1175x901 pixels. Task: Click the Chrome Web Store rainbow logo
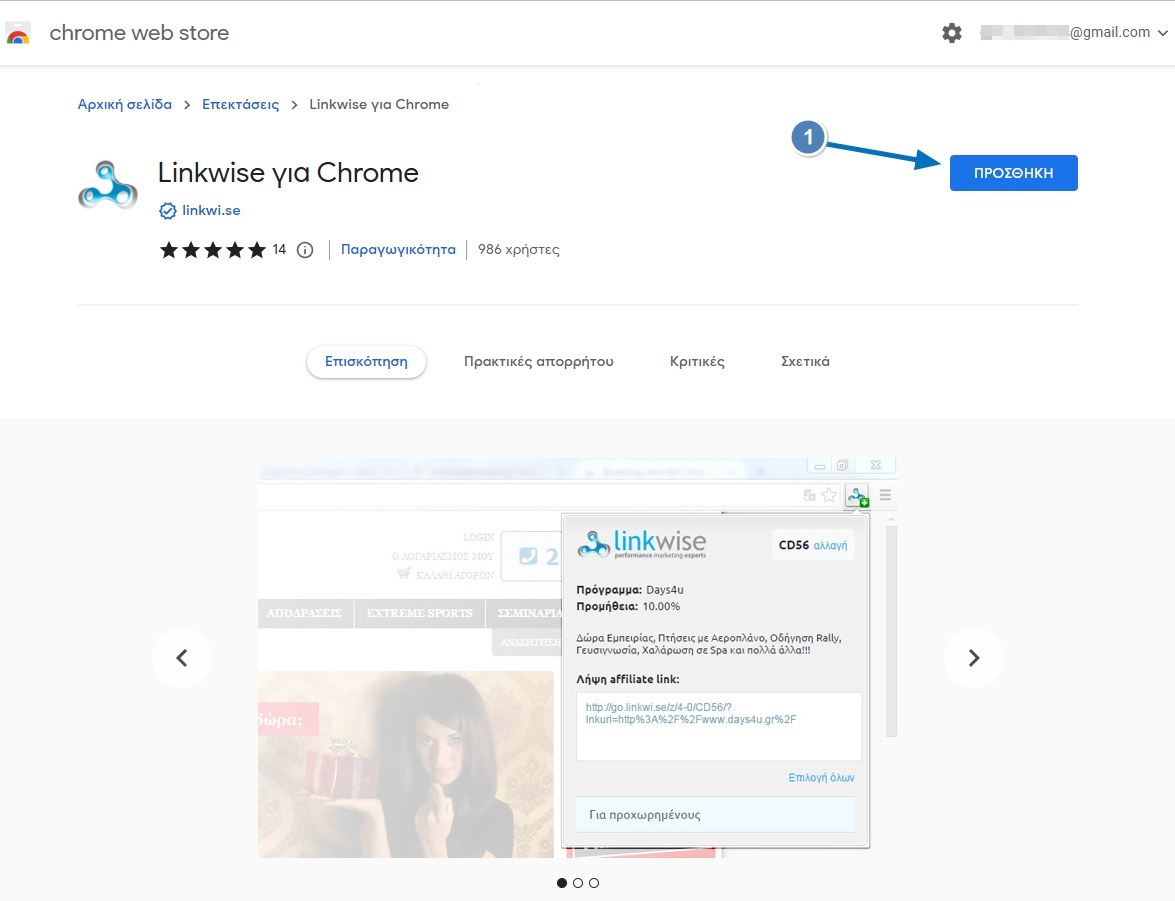pyautogui.click(x=18, y=33)
